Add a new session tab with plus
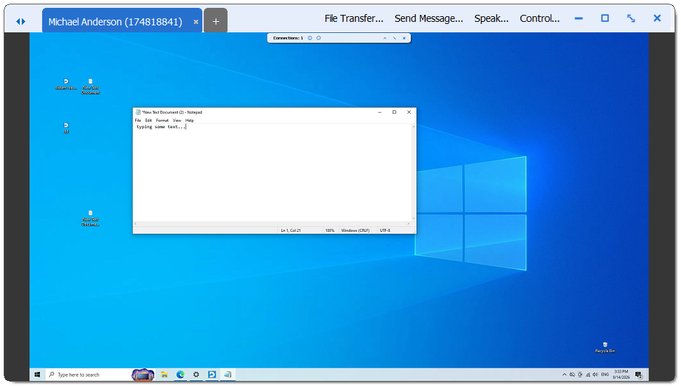Image resolution: width=681 pixels, height=386 pixels. pyautogui.click(x=215, y=21)
